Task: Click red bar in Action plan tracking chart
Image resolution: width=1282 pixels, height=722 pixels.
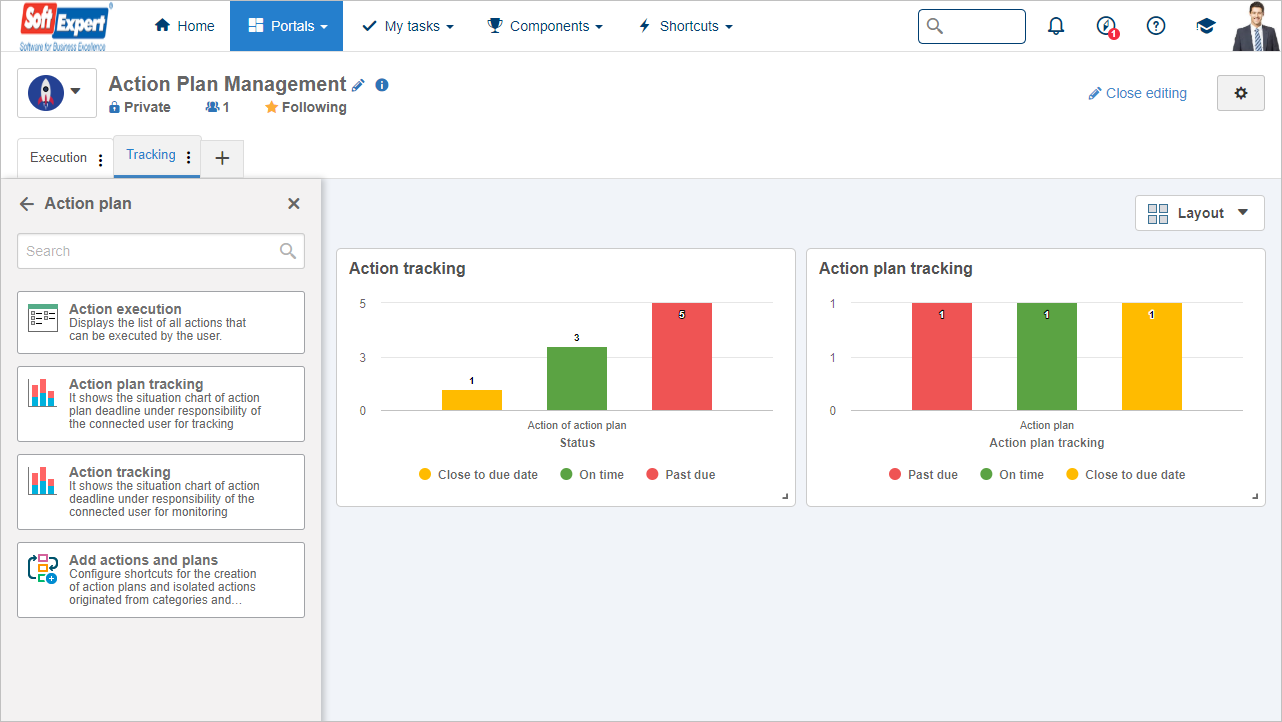Action: click(942, 357)
